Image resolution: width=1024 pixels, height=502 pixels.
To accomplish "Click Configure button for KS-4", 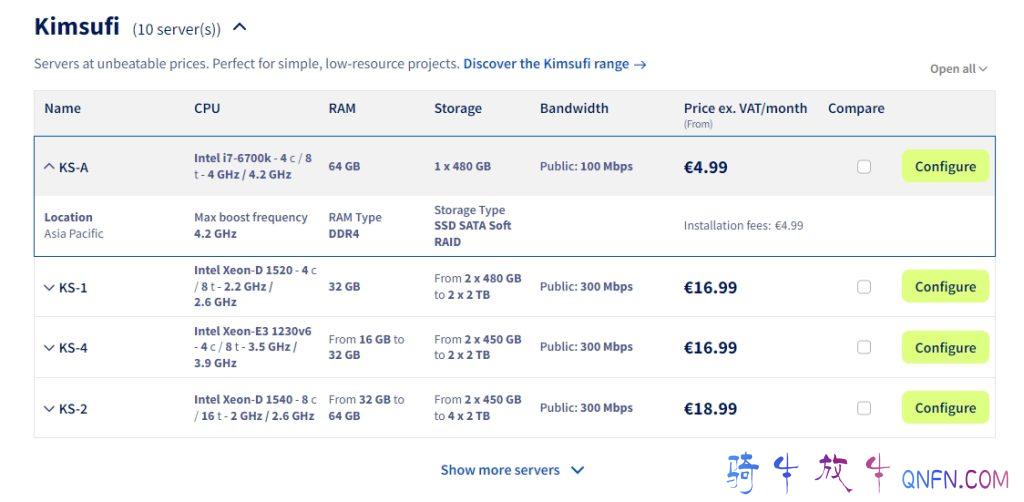I will click(x=945, y=348).
